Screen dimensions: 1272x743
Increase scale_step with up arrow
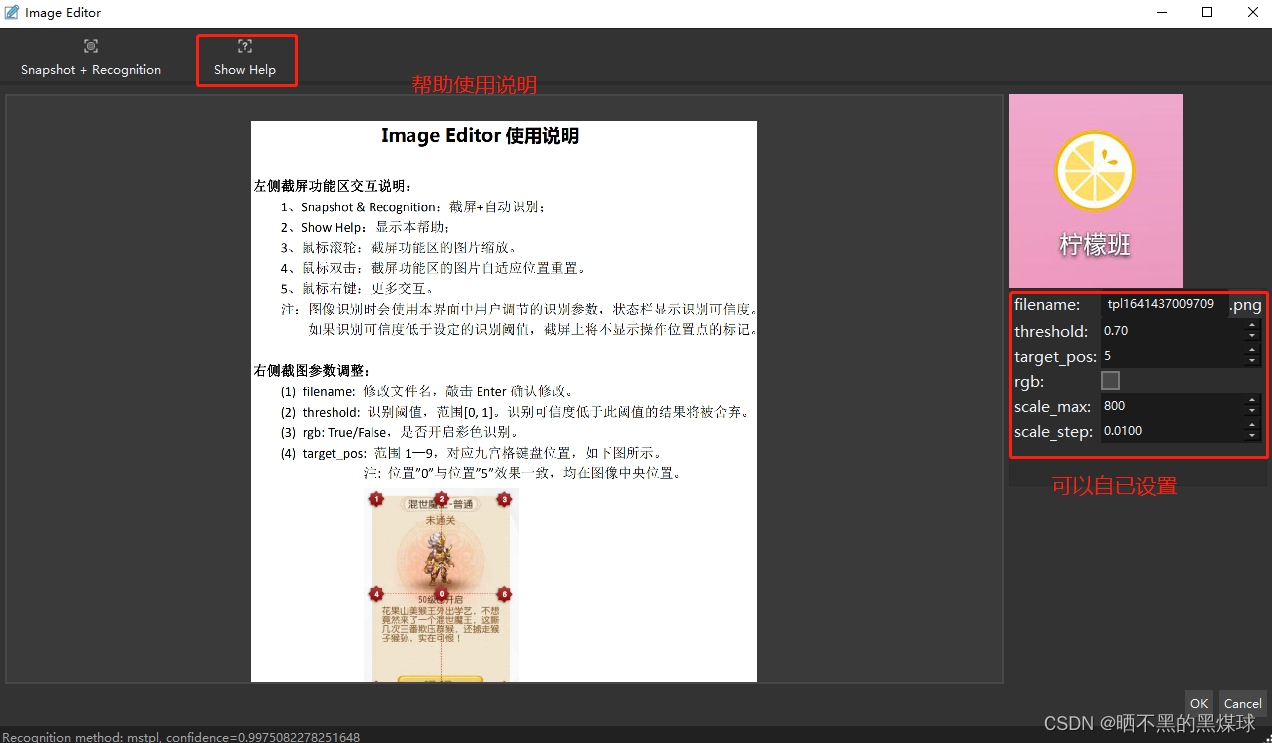[1252, 425]
